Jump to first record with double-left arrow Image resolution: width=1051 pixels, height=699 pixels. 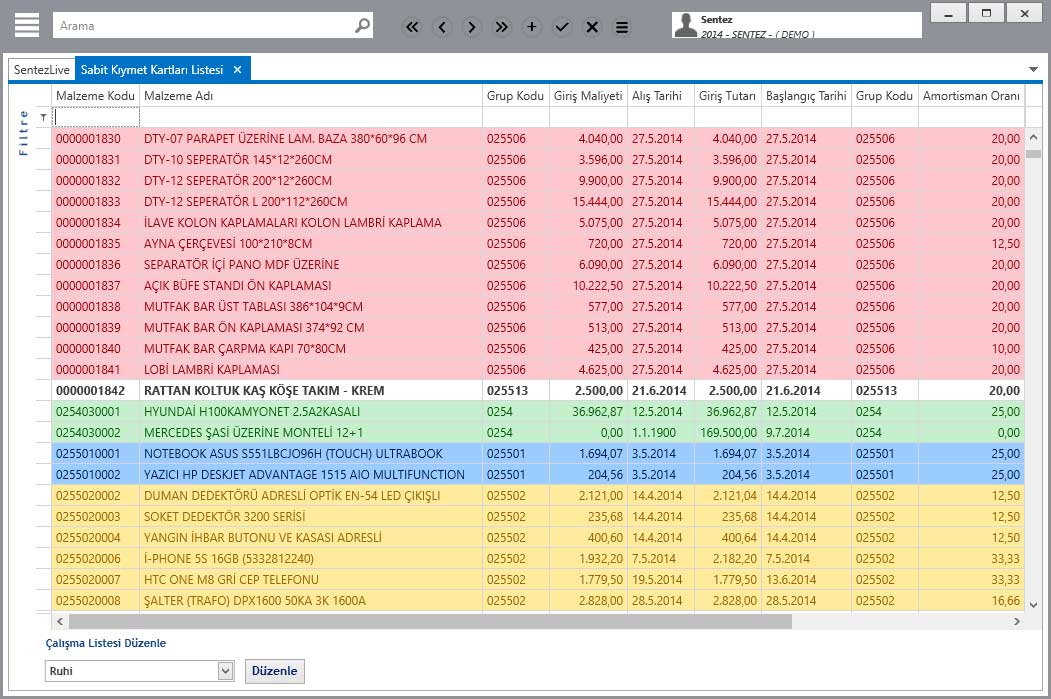(412, 27)
